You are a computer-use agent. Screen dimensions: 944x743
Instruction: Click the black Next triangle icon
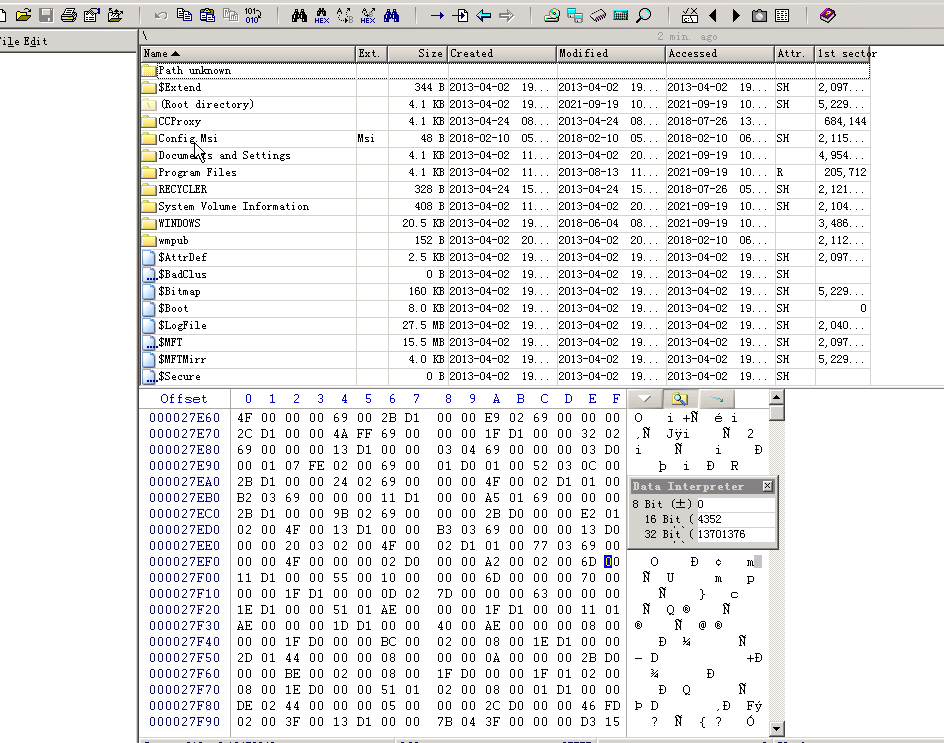[x=736, y=15]
